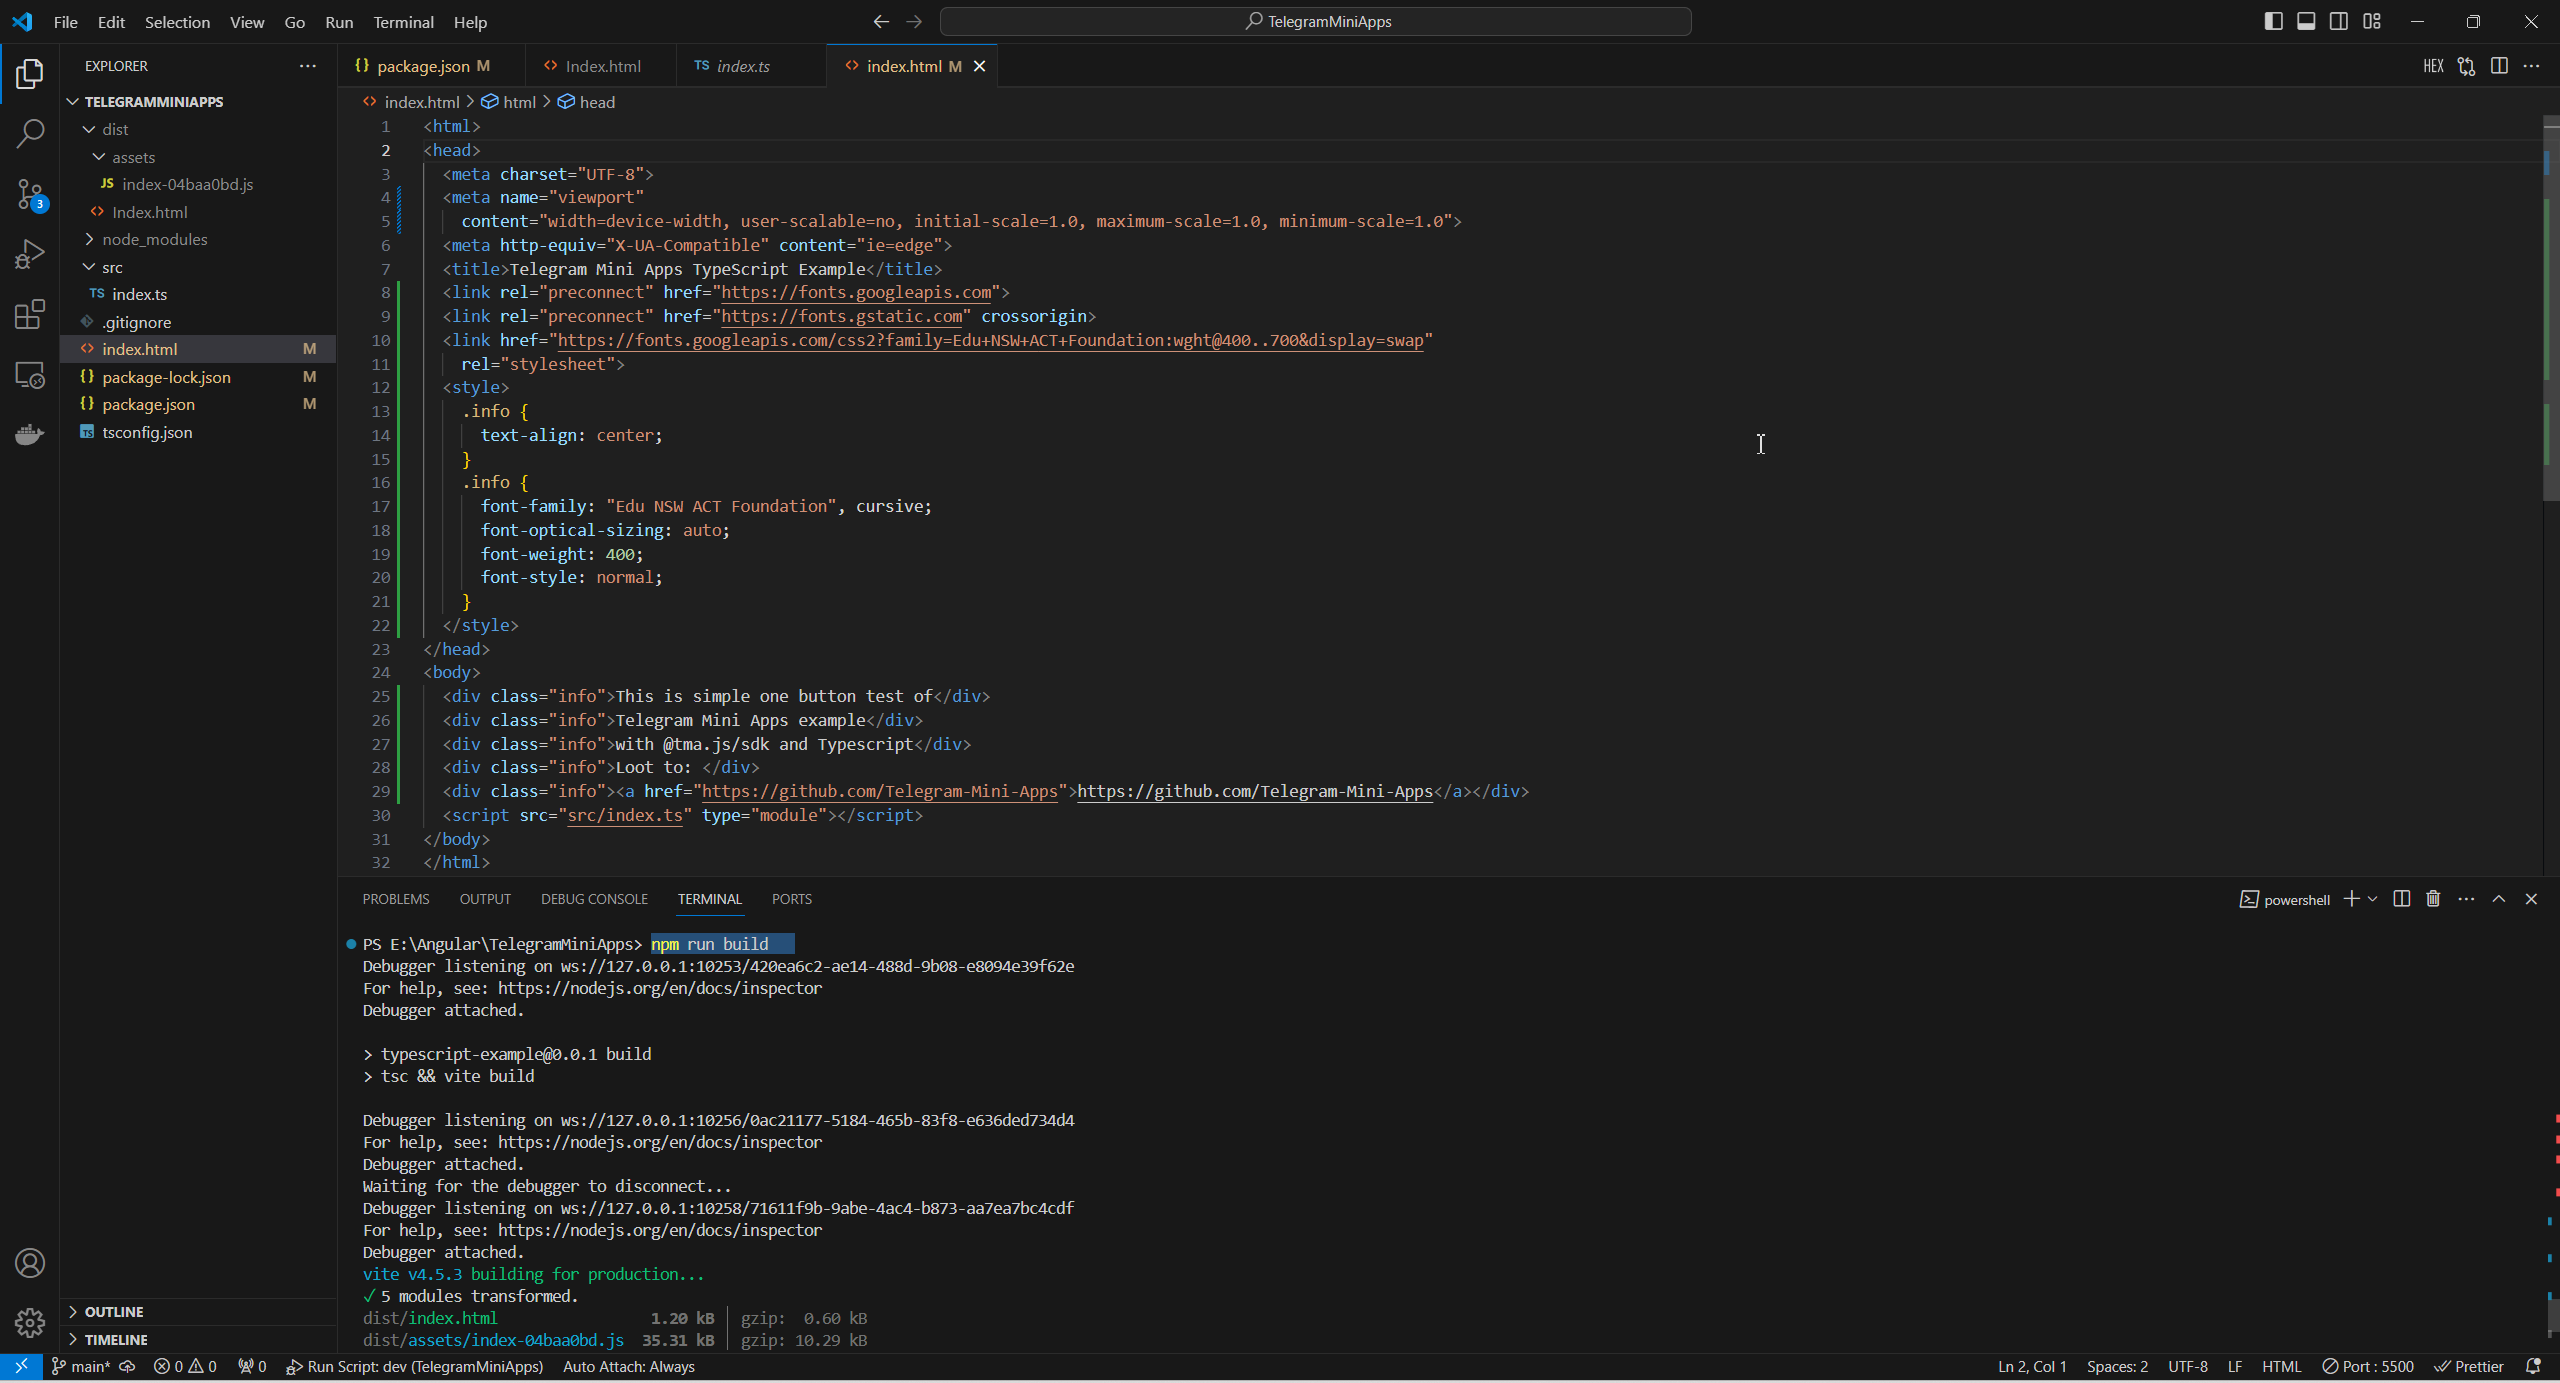Open Source Control view with badge
2560x1383 pixels.
30,194
